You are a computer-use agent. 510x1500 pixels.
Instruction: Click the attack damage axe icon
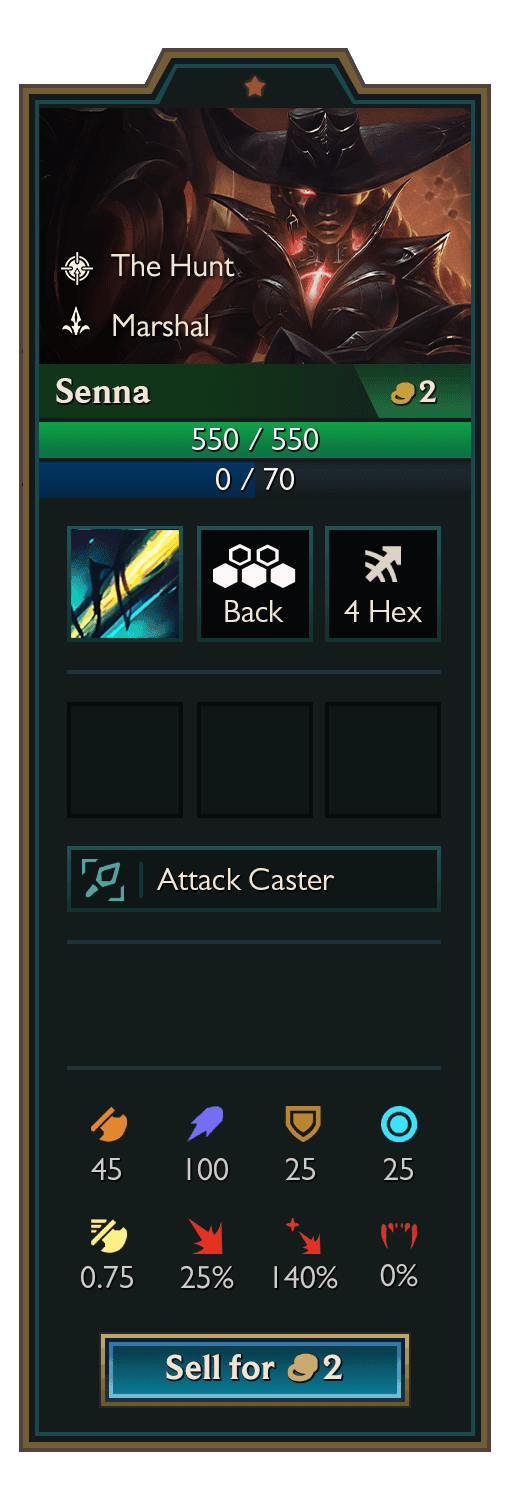[107, 1125]
